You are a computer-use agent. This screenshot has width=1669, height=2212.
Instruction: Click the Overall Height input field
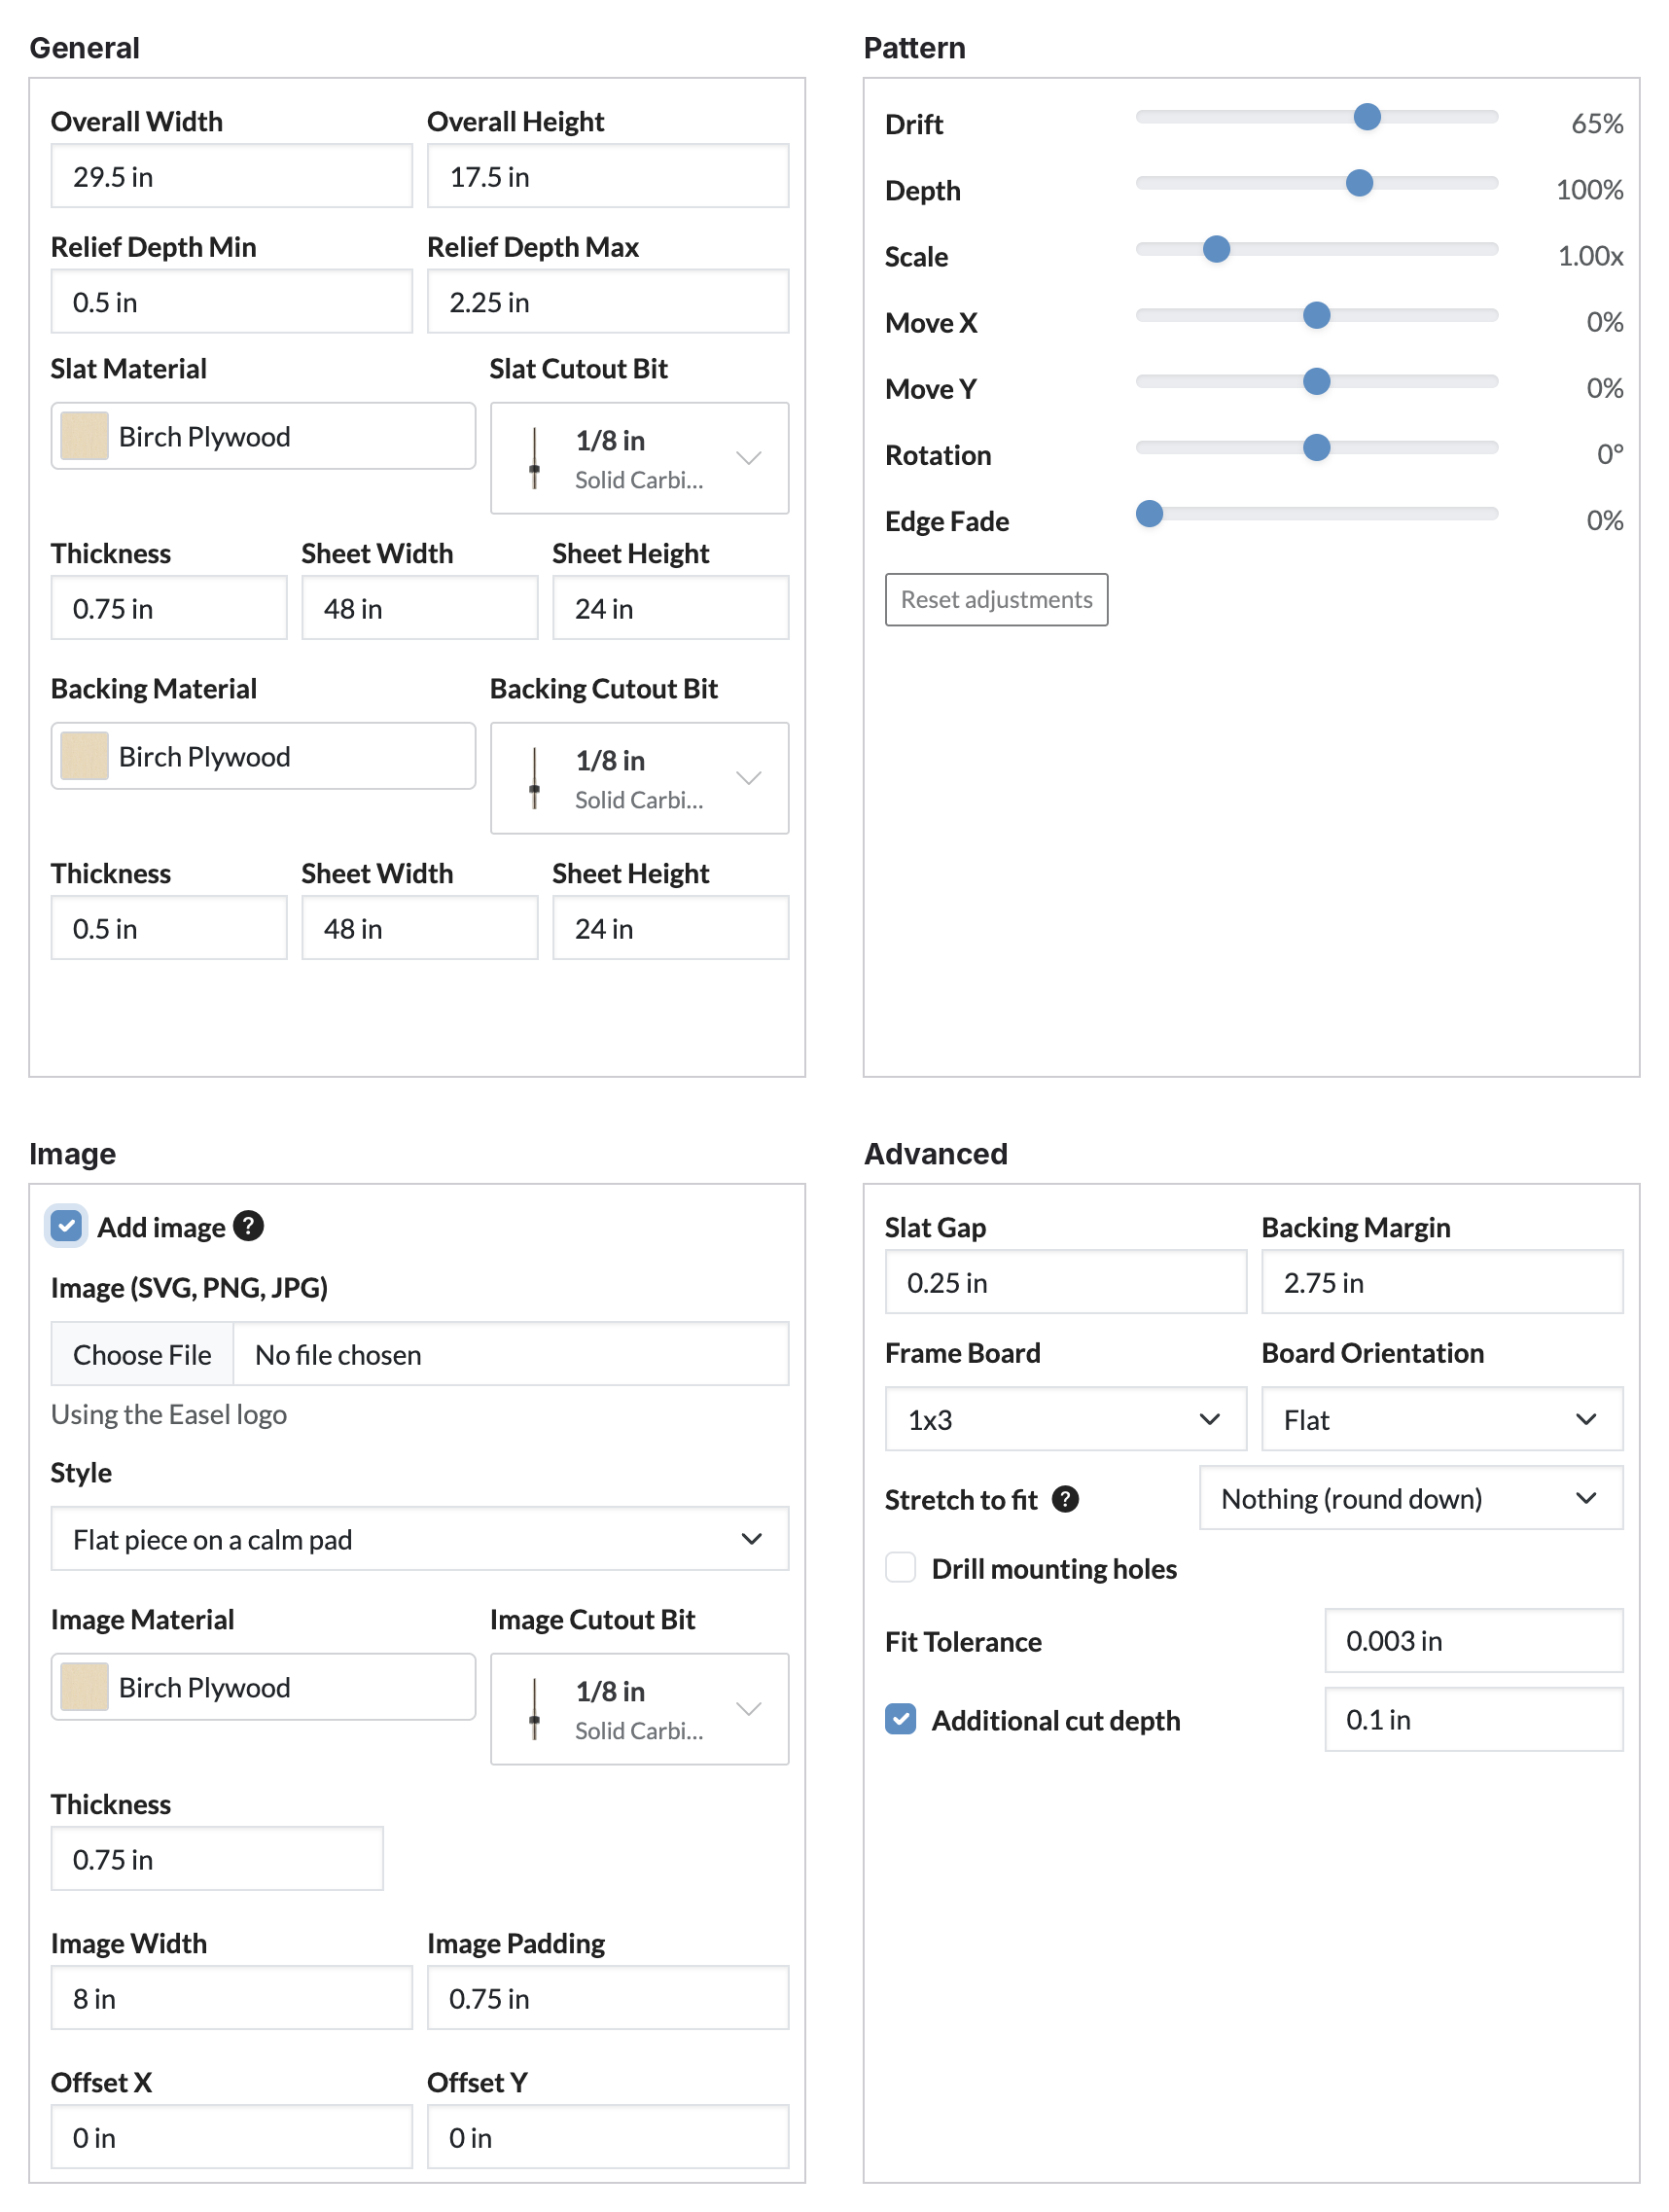pos(608,176)
